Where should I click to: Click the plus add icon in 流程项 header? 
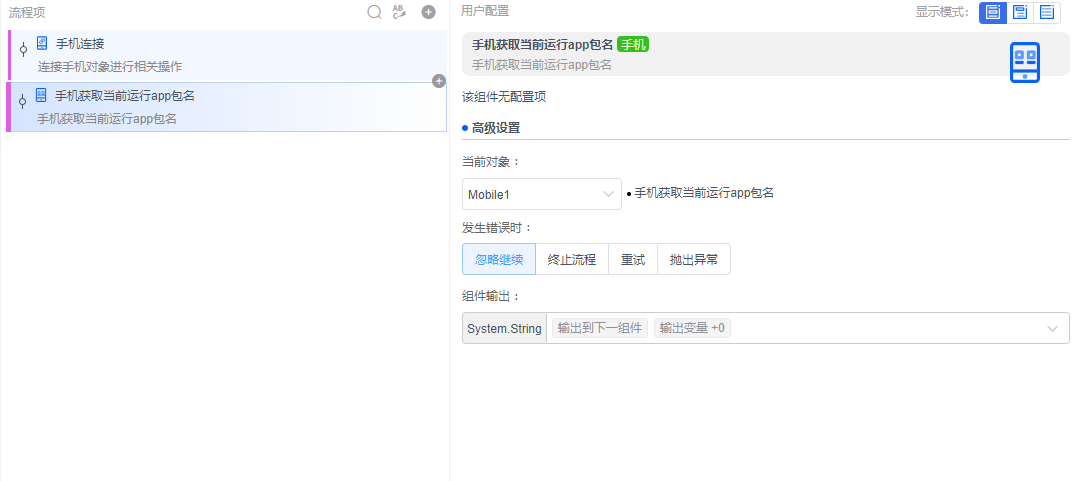click(428, 12)
